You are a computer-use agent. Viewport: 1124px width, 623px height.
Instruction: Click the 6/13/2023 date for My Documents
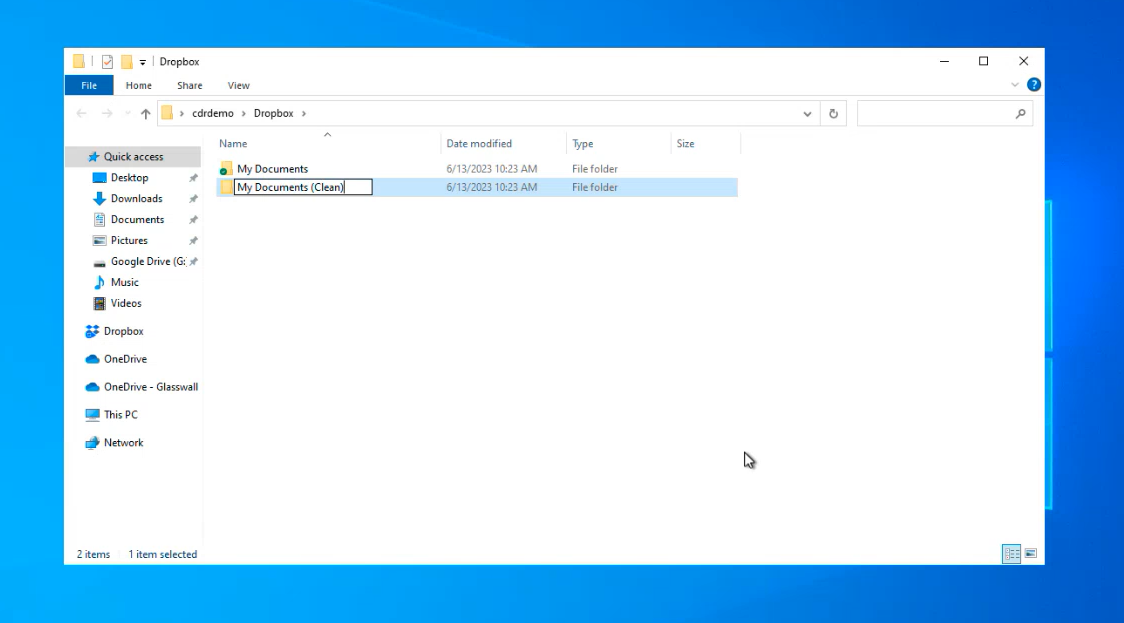[491, 168]
